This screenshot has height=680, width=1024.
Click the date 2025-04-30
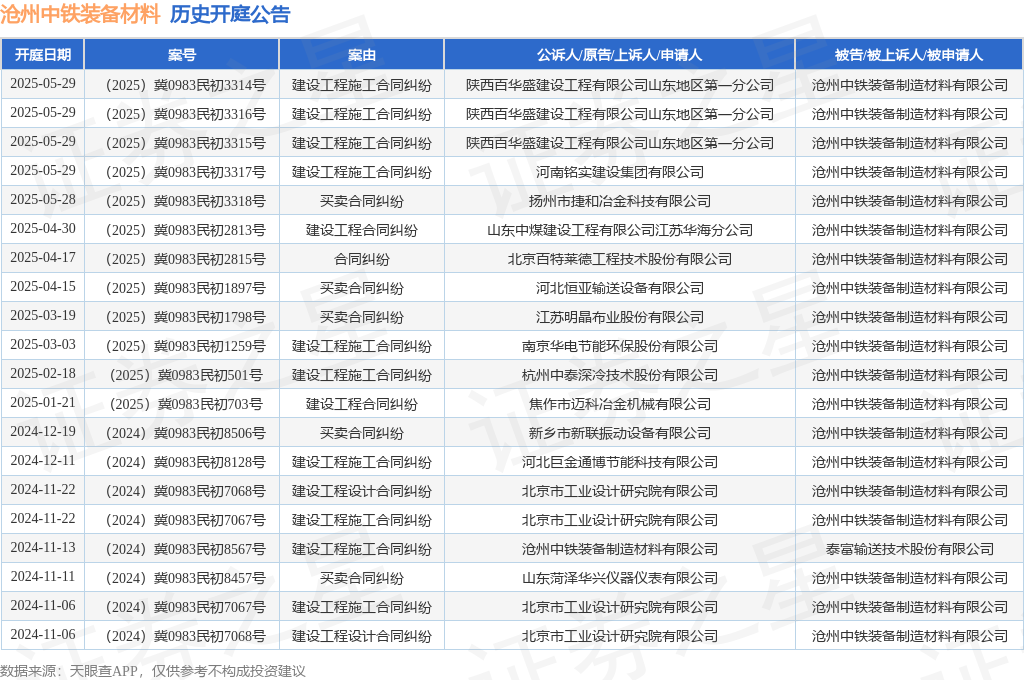(x=43, y=229)
